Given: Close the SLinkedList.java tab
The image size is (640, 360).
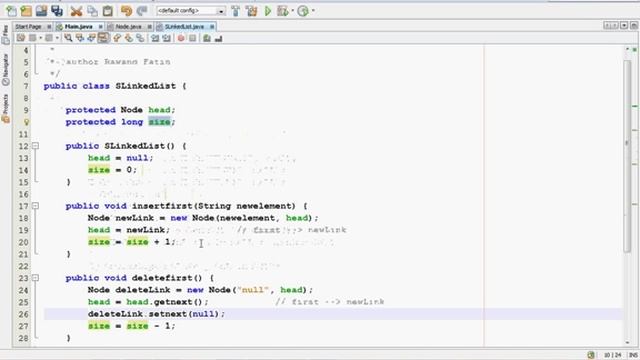Looking at the screenshot, I should click(212, 27).
